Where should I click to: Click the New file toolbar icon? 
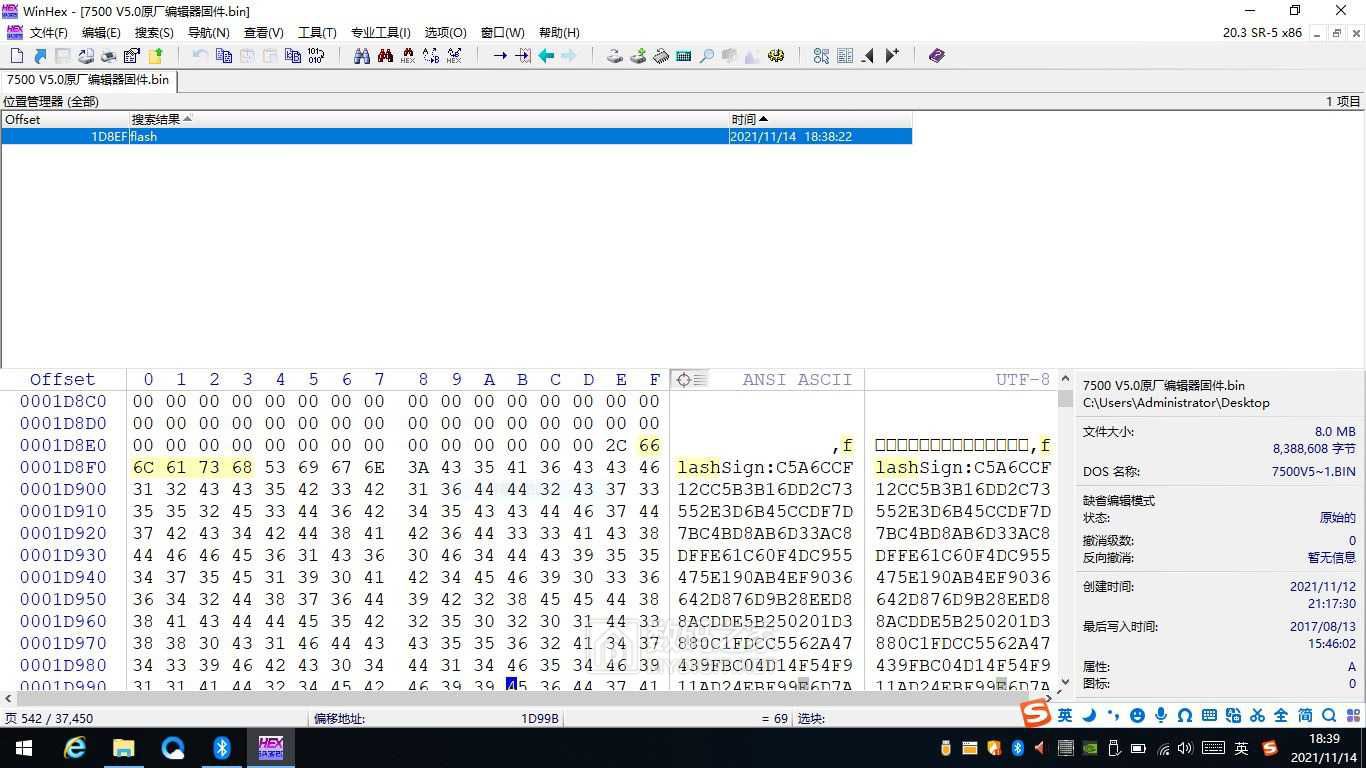(x=16, y=56)
